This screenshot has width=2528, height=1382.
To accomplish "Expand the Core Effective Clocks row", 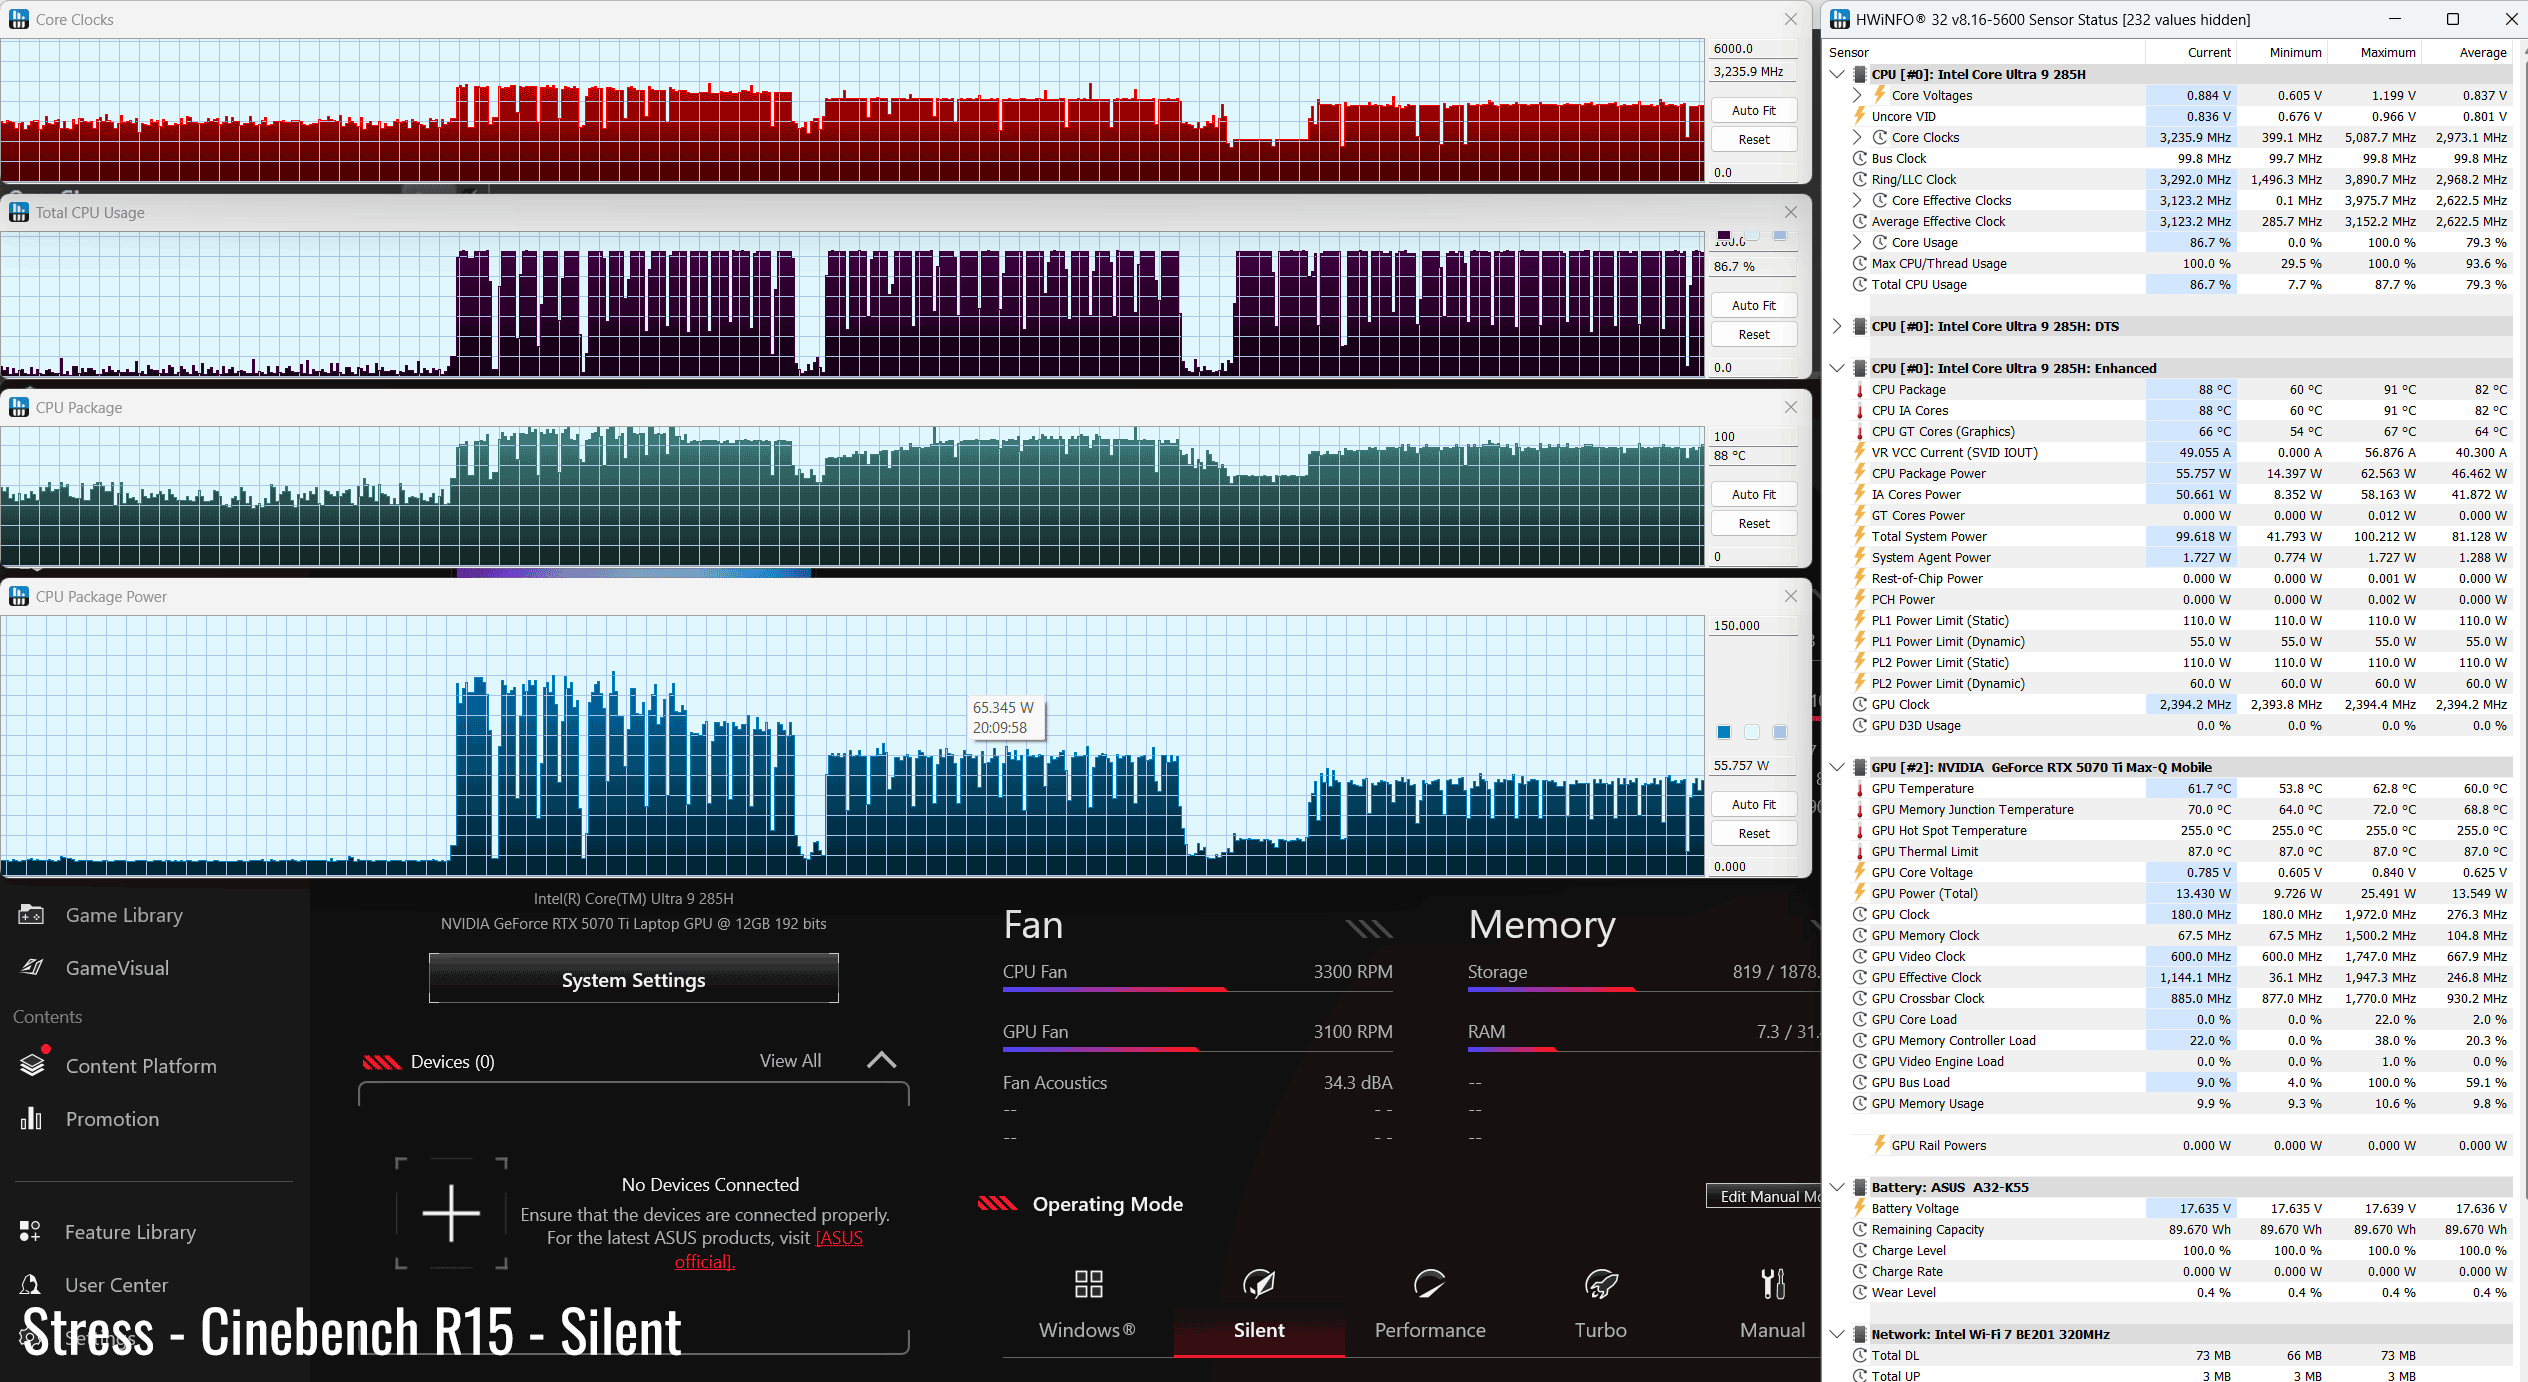I will click(1857, 200).
